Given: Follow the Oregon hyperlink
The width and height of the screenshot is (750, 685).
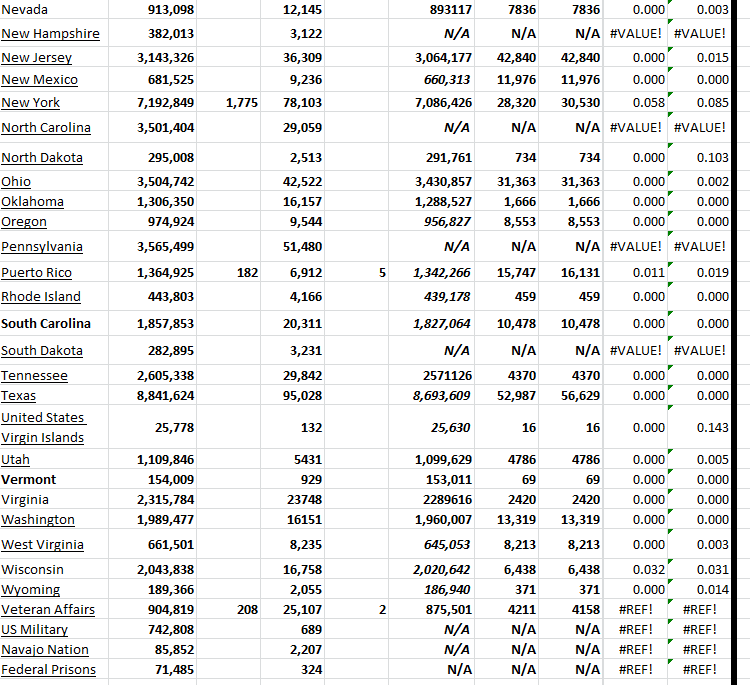Looking at the screenshot, I should pyautogui.click(x=23, y=221).
